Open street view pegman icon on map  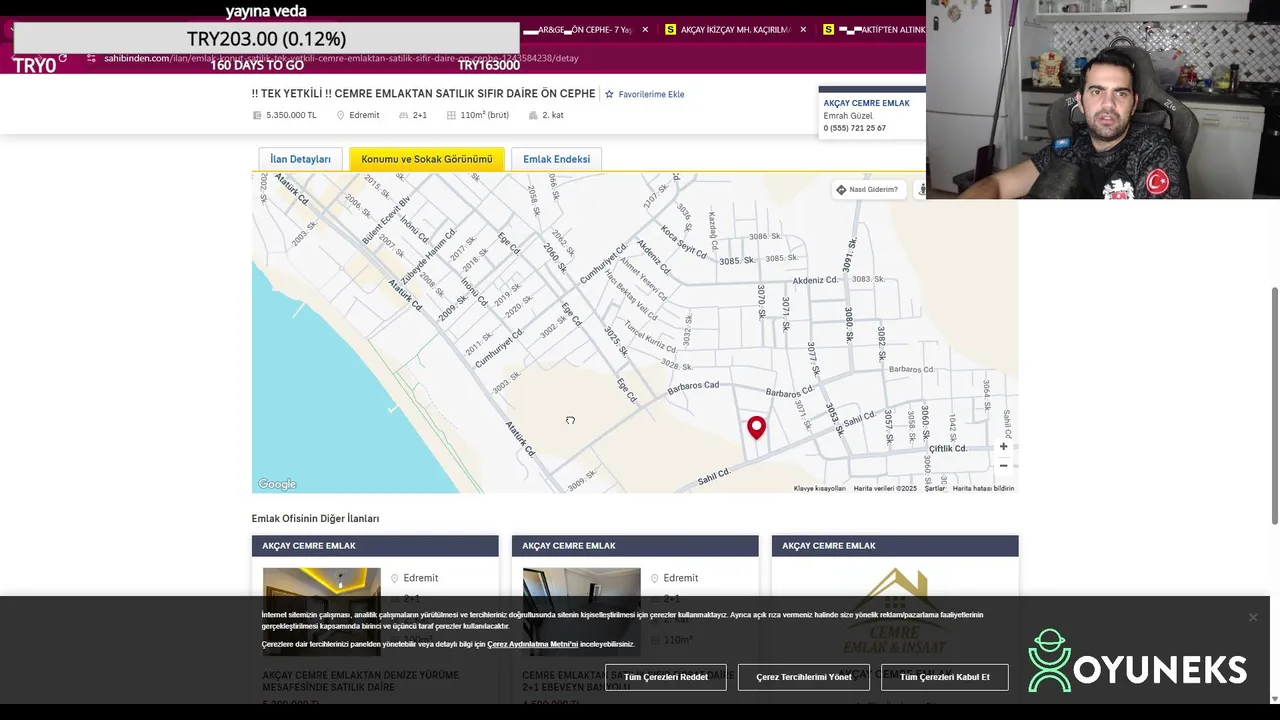(x=920, y=189)
